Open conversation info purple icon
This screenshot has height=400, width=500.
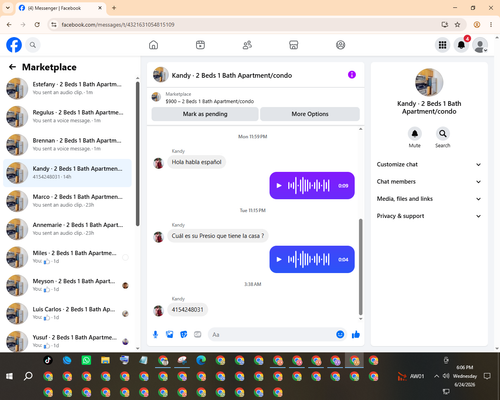tap(352, 75)
